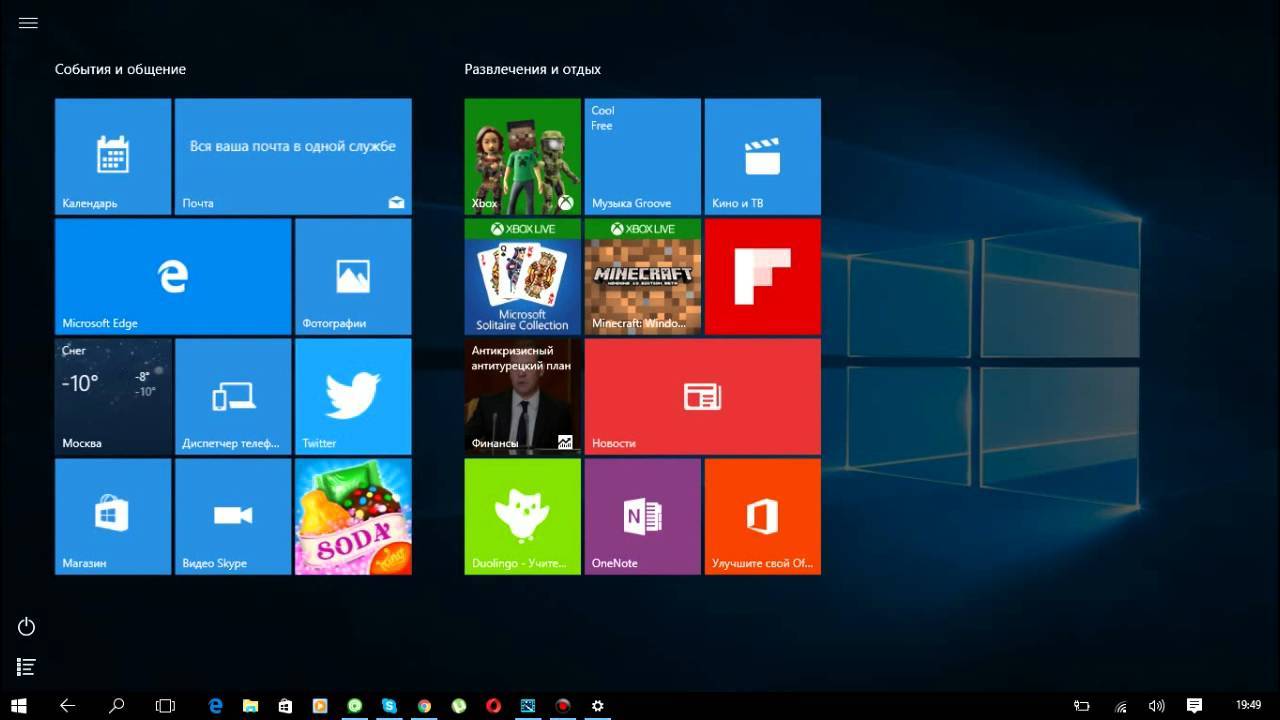The width and height of the screenshot is (1280, 720).
Task: Click the taskbar back arrow button
Action: pos(67,705)
